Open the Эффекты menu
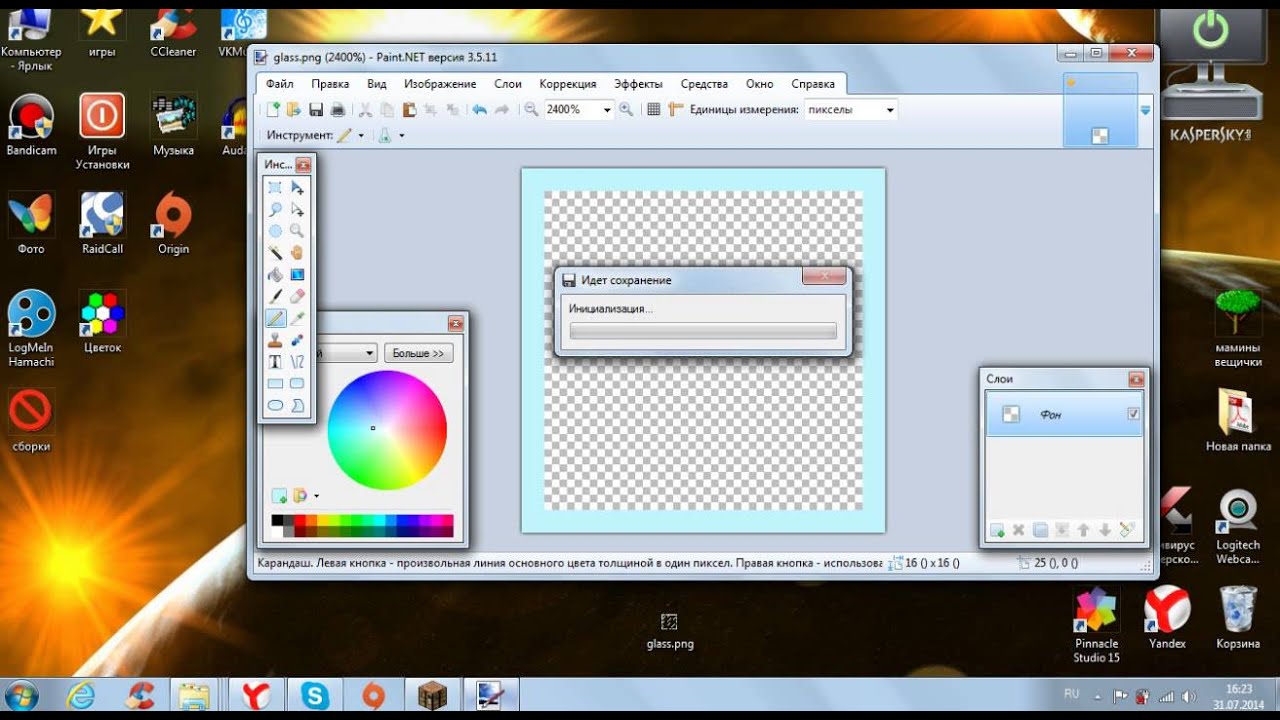The image size is (1280, 720). pyautogui.click(x=638, y=84)
